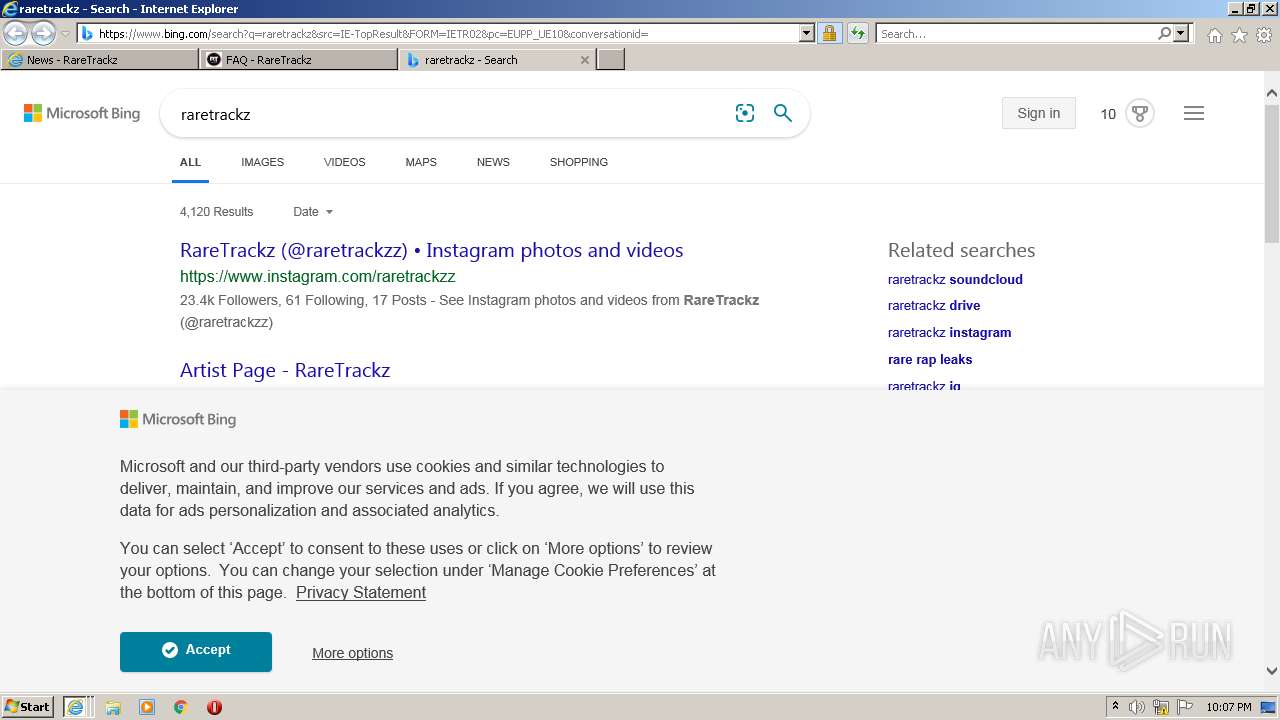
Task: Open More options for cookies
Action: (352, 653)
